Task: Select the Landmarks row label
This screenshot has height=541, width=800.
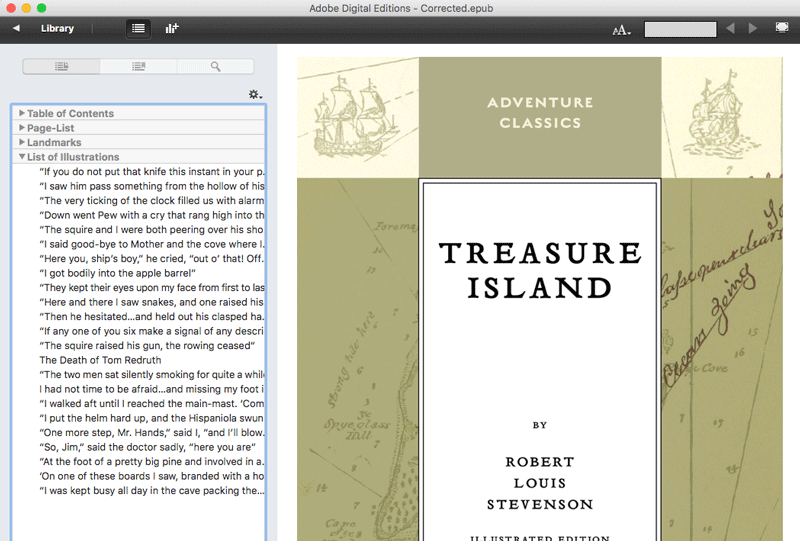Action: (54, 142)
